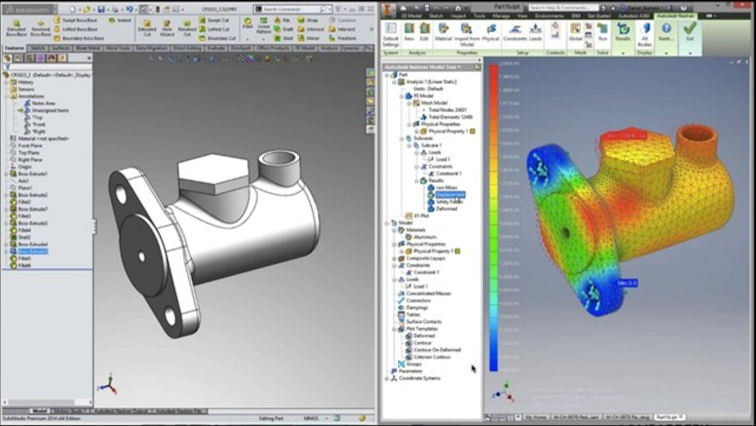Click the Search Commands field in SolidWorks
This screenshot has height=426, width=756.
[x=290, y=8]
